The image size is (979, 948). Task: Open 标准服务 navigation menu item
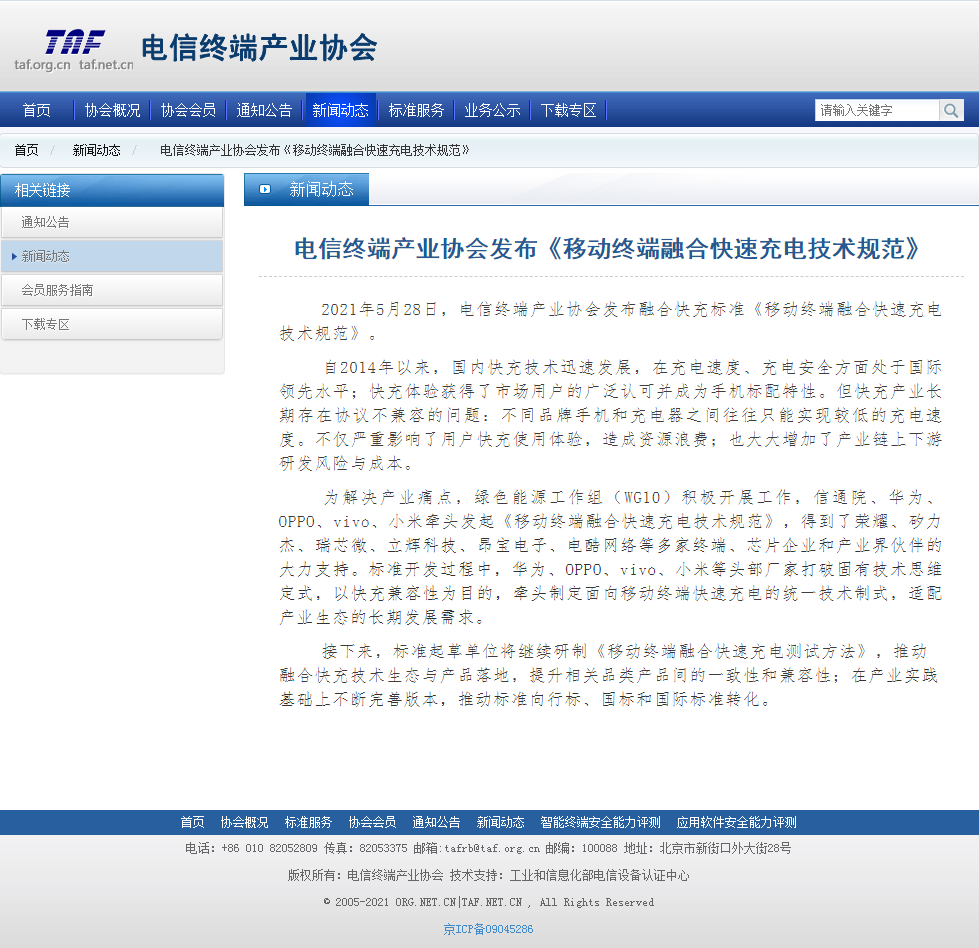coord(416,110)
